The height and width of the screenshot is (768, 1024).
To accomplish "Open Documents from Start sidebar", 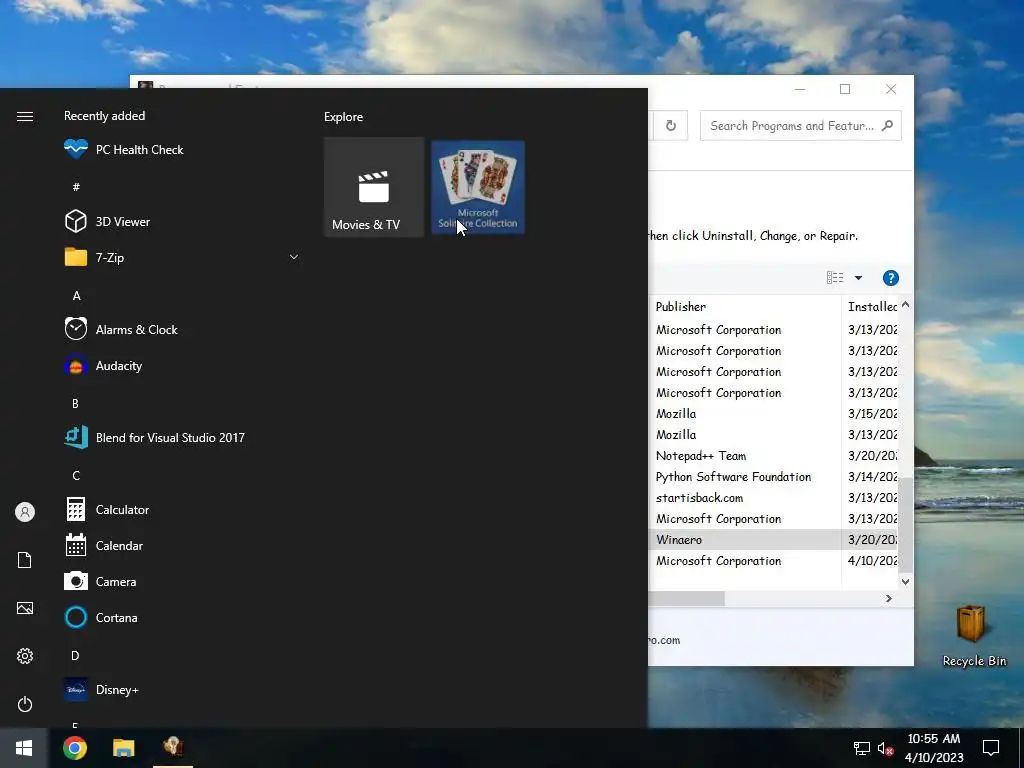I will tap(25, 560).
